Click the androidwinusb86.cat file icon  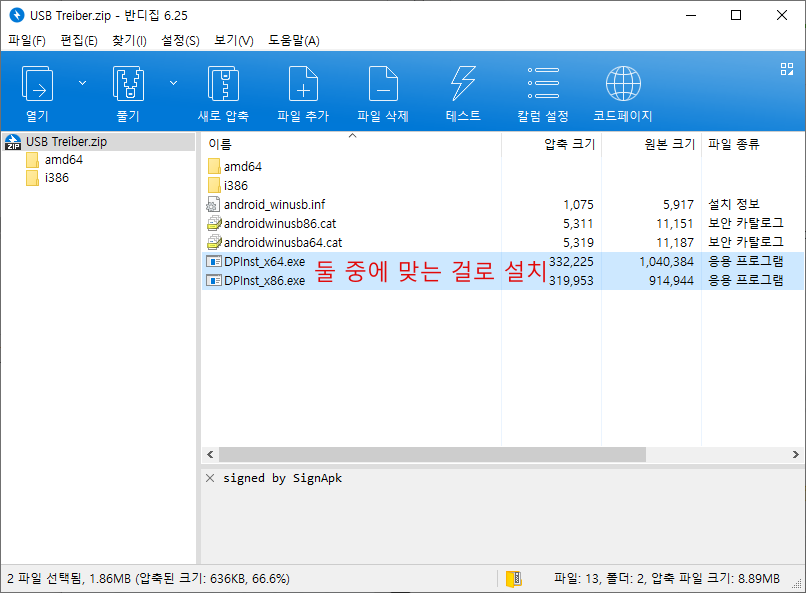pos(214,224)
